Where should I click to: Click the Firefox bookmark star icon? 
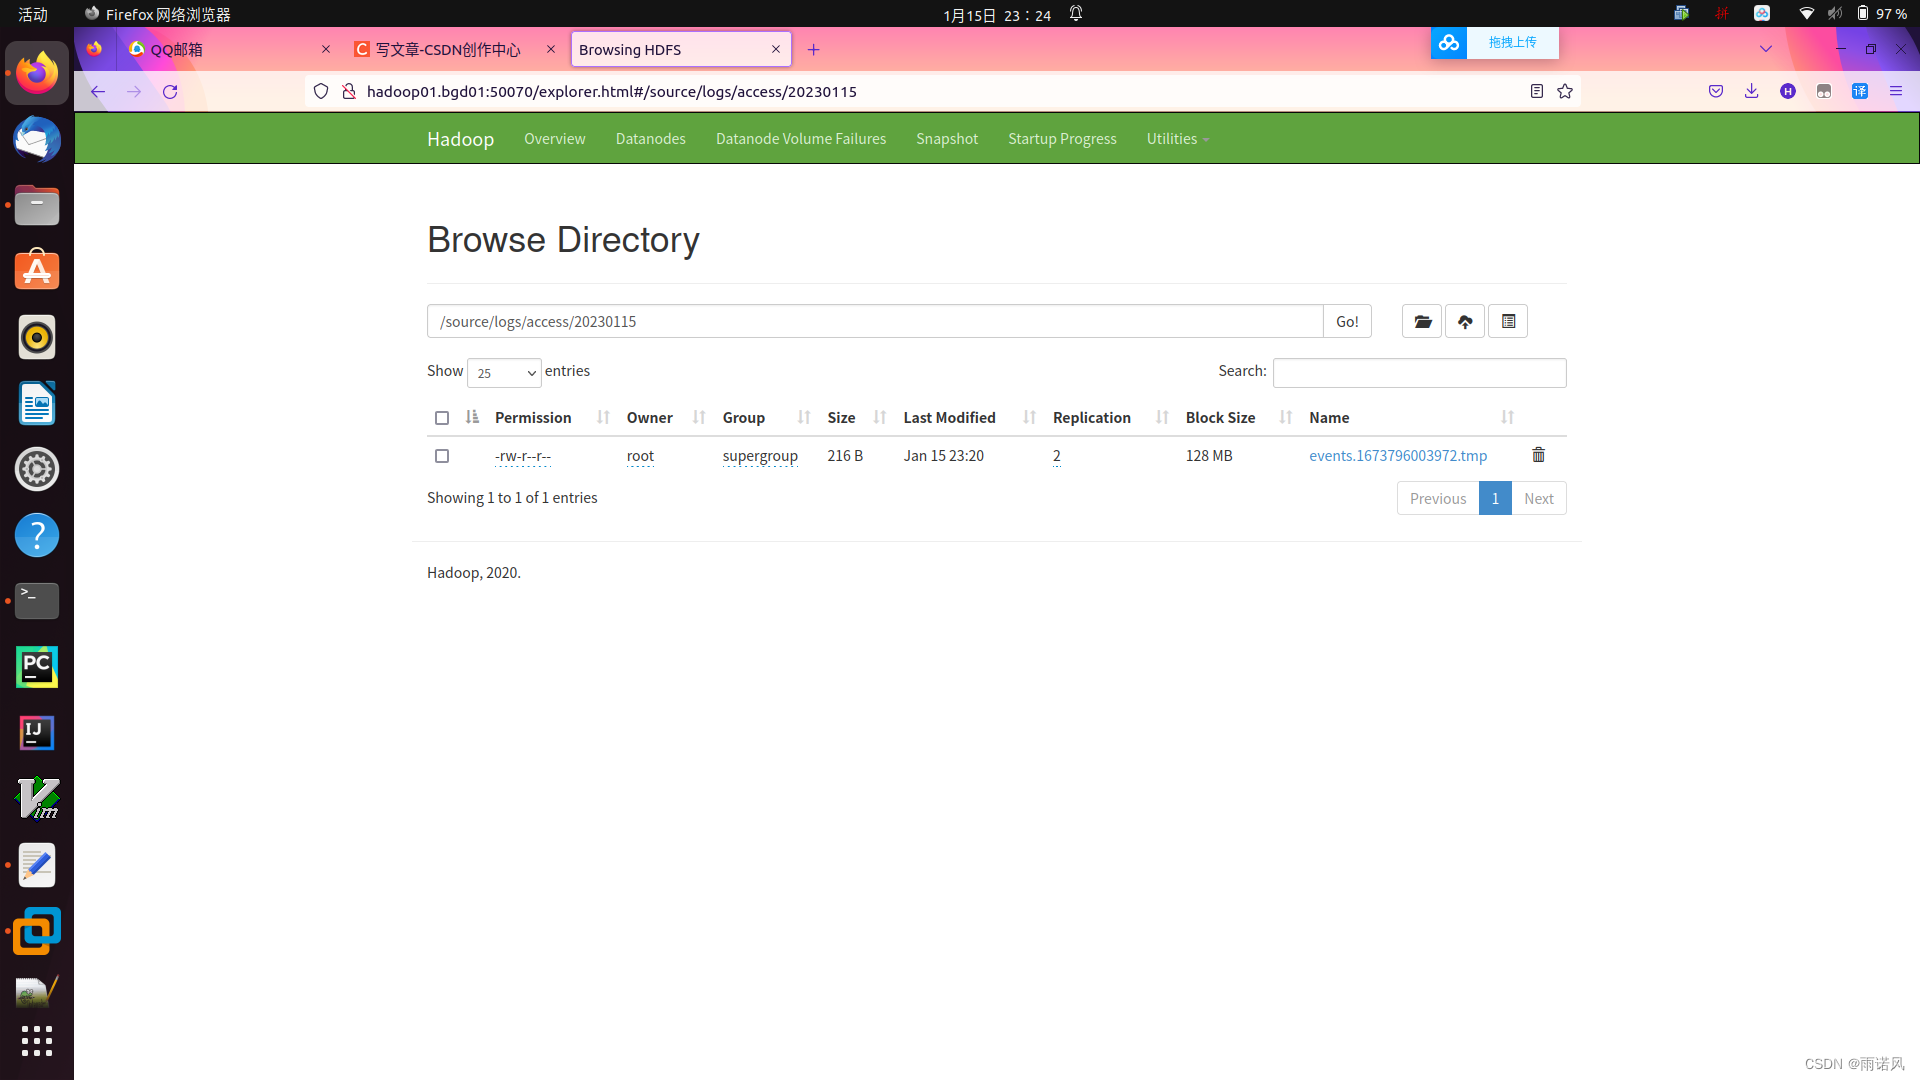tap(1565, 91)
